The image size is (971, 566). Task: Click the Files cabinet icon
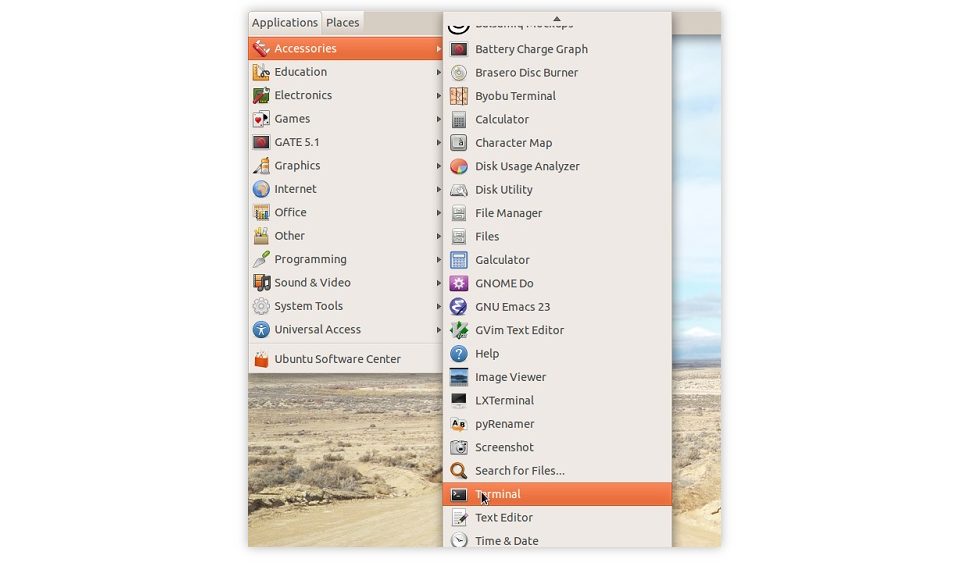(459, 237)
